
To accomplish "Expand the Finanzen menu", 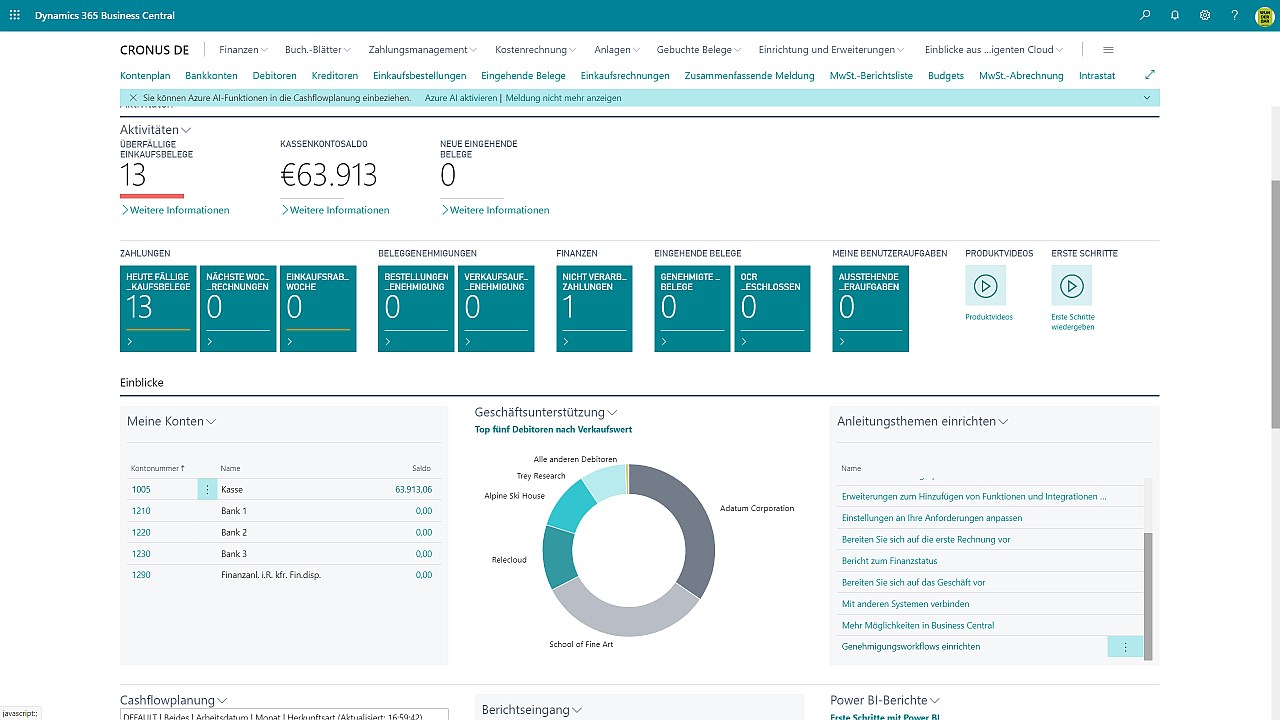I will (243, 50).
